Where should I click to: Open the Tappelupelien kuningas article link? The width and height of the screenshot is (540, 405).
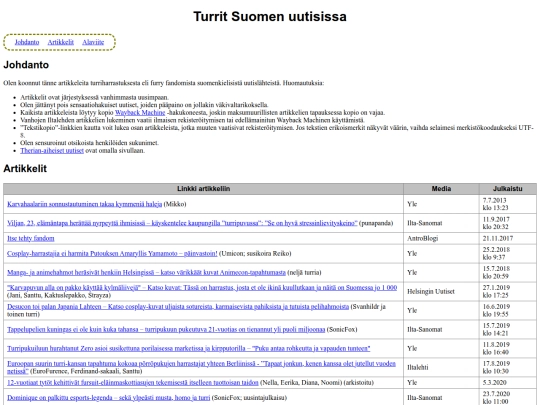point(166,329)
